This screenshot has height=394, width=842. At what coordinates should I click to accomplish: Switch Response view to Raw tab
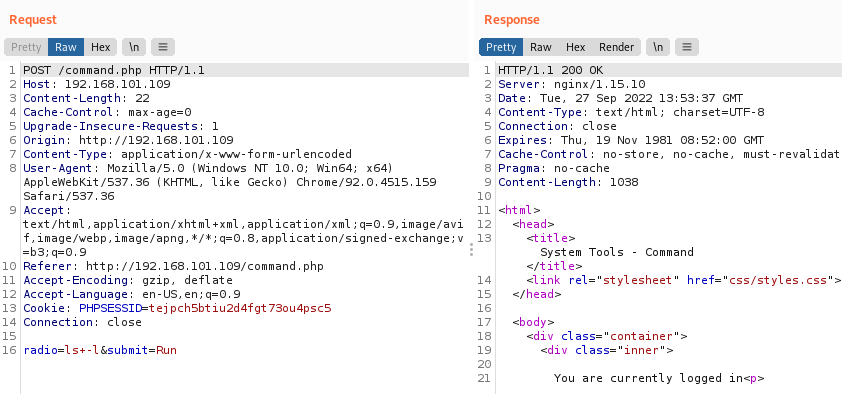click(541, 47)
